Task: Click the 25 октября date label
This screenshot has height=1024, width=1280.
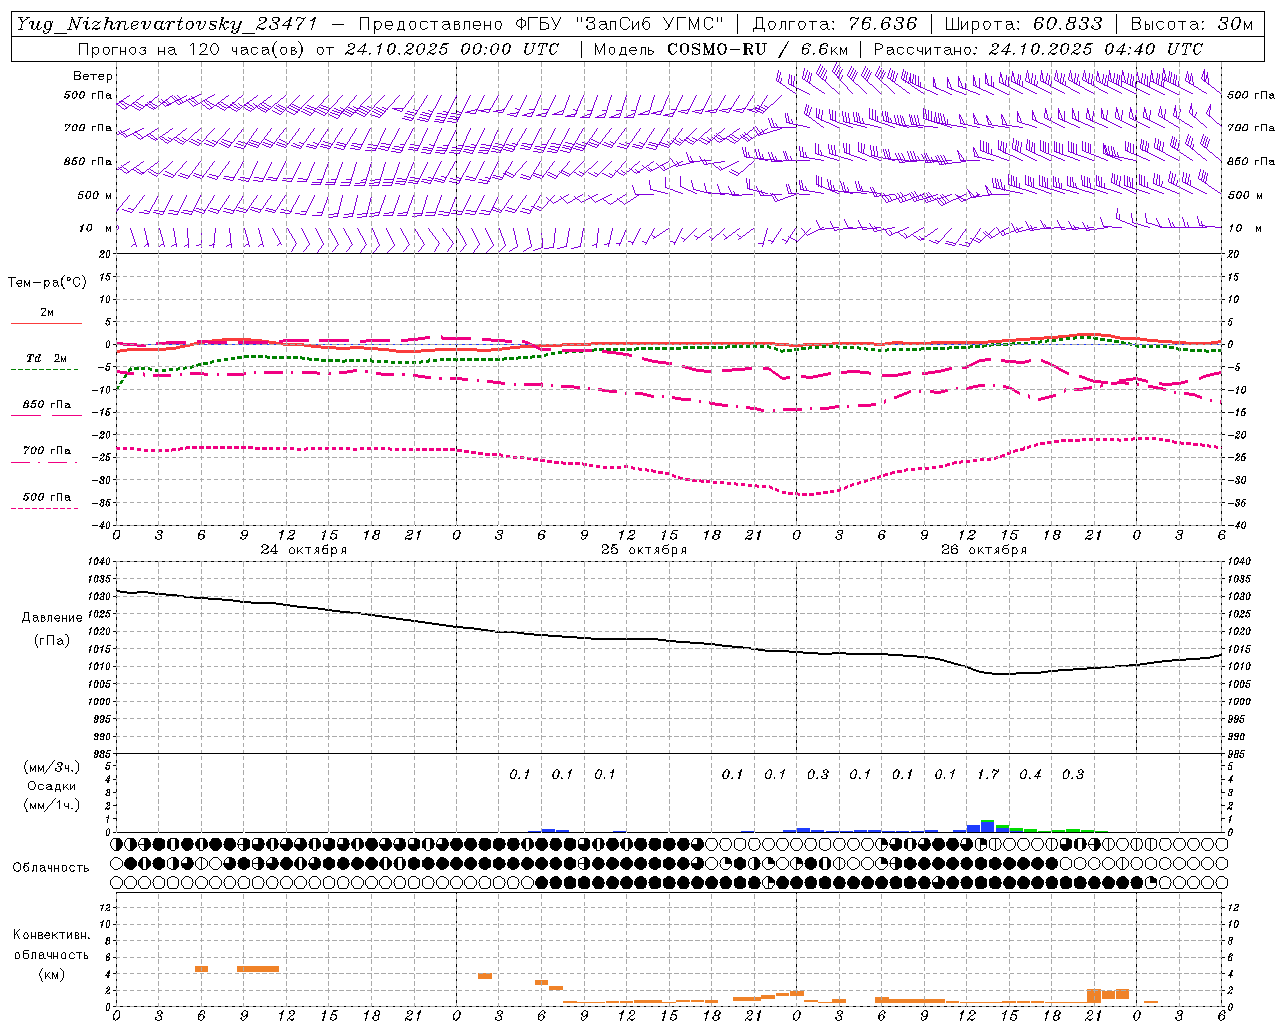Action: 644,550
